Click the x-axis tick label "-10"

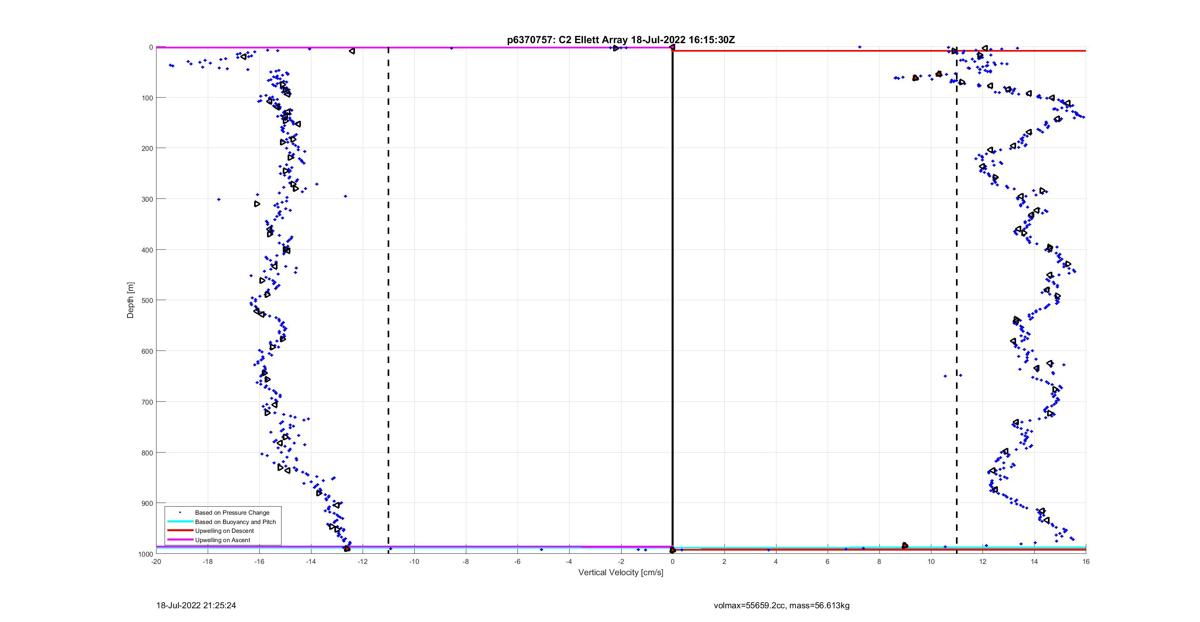coord(414,561)
